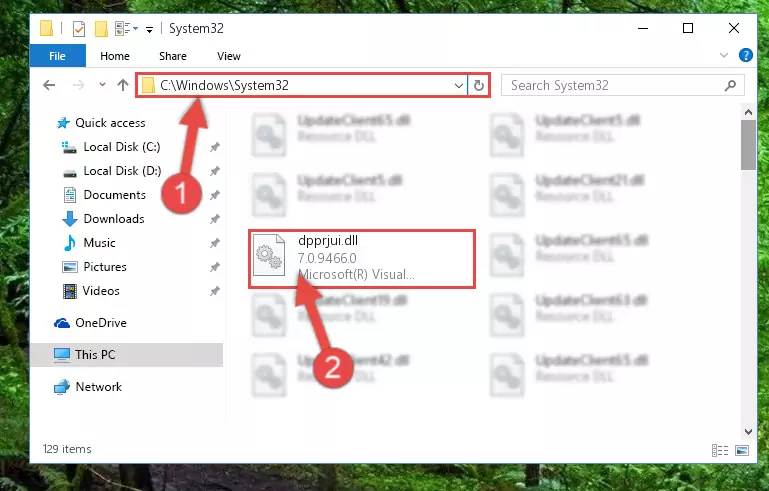Open the address bar history dropdown

tap(459, 85)
